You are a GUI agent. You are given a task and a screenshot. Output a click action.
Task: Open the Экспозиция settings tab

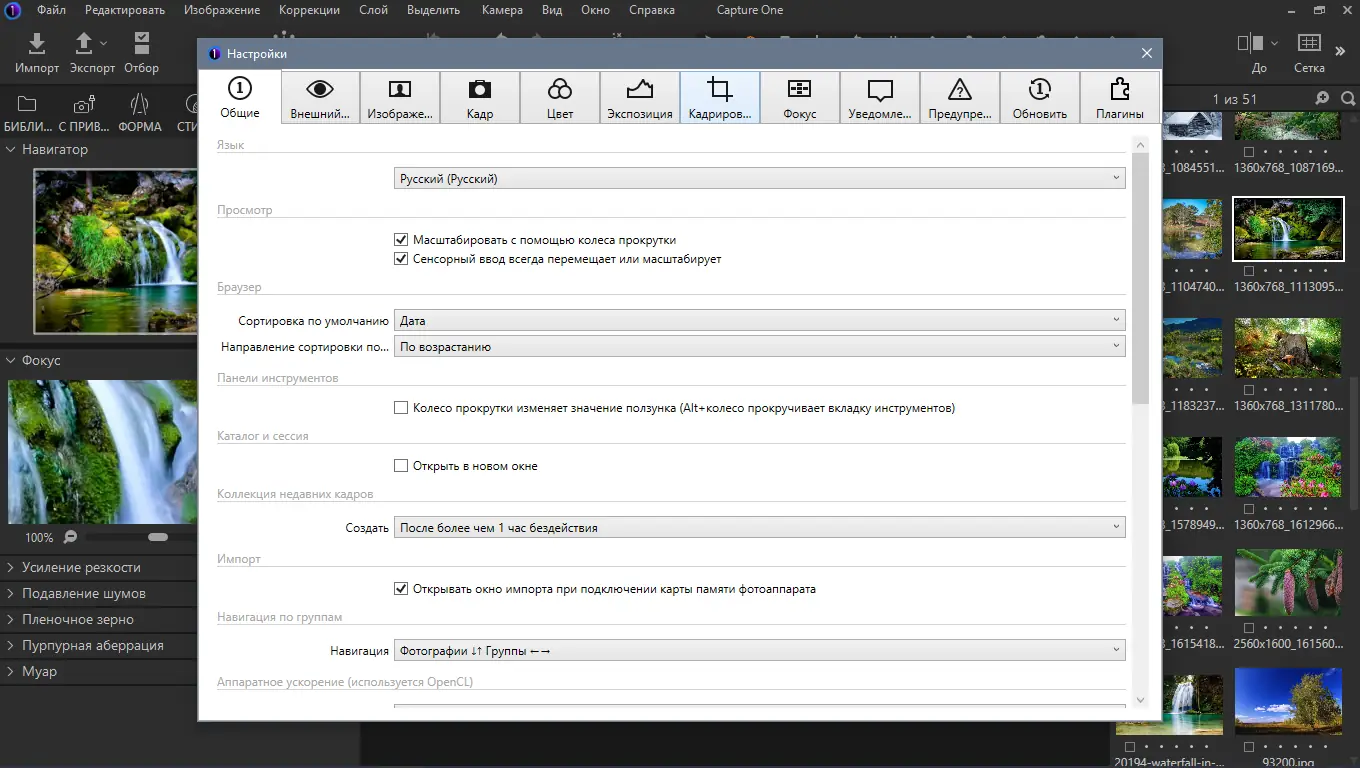tap(640, 98)
